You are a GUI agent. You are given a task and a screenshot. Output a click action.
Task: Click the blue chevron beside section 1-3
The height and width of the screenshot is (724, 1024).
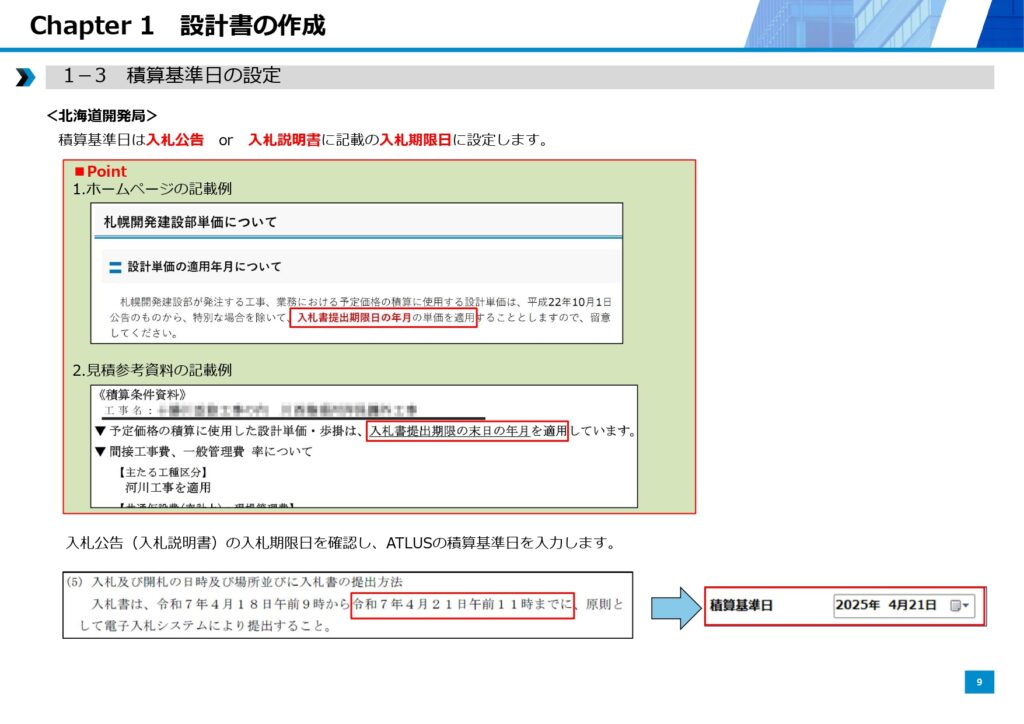25,77
